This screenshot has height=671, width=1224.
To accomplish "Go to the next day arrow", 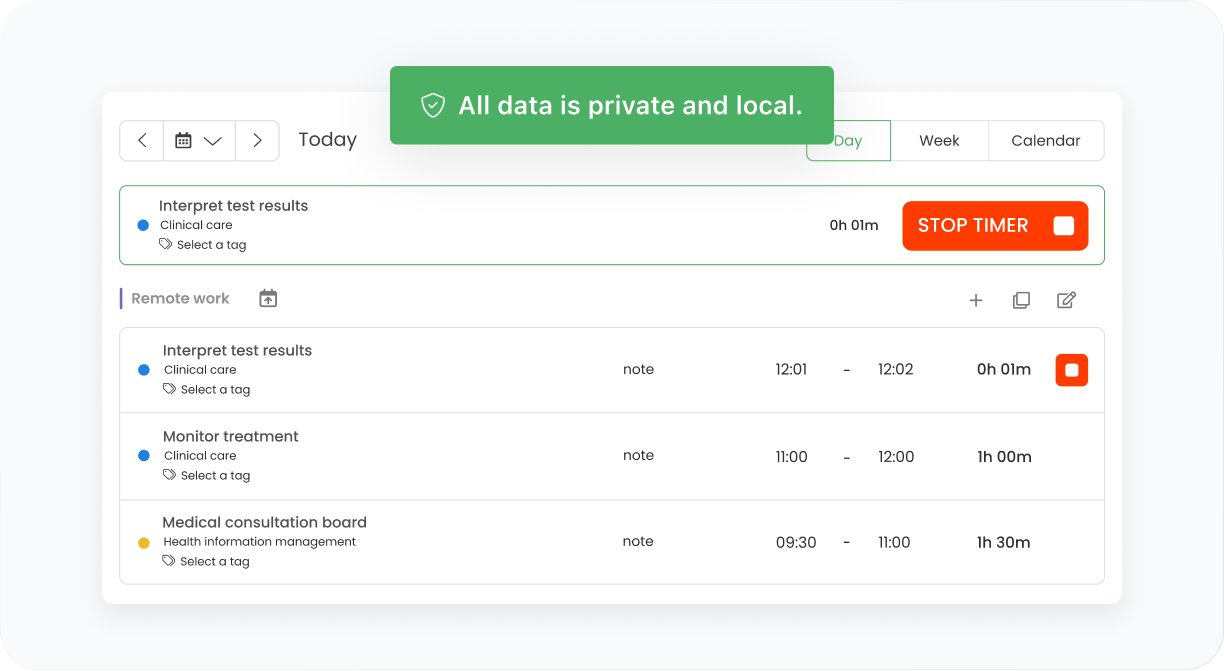I will [257, 141].
